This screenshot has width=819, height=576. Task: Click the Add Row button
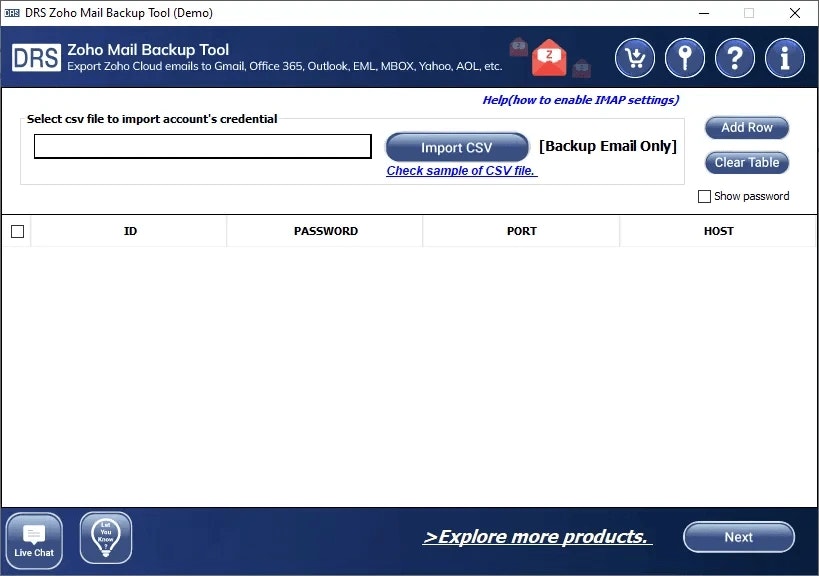click(x=747, y=127)
